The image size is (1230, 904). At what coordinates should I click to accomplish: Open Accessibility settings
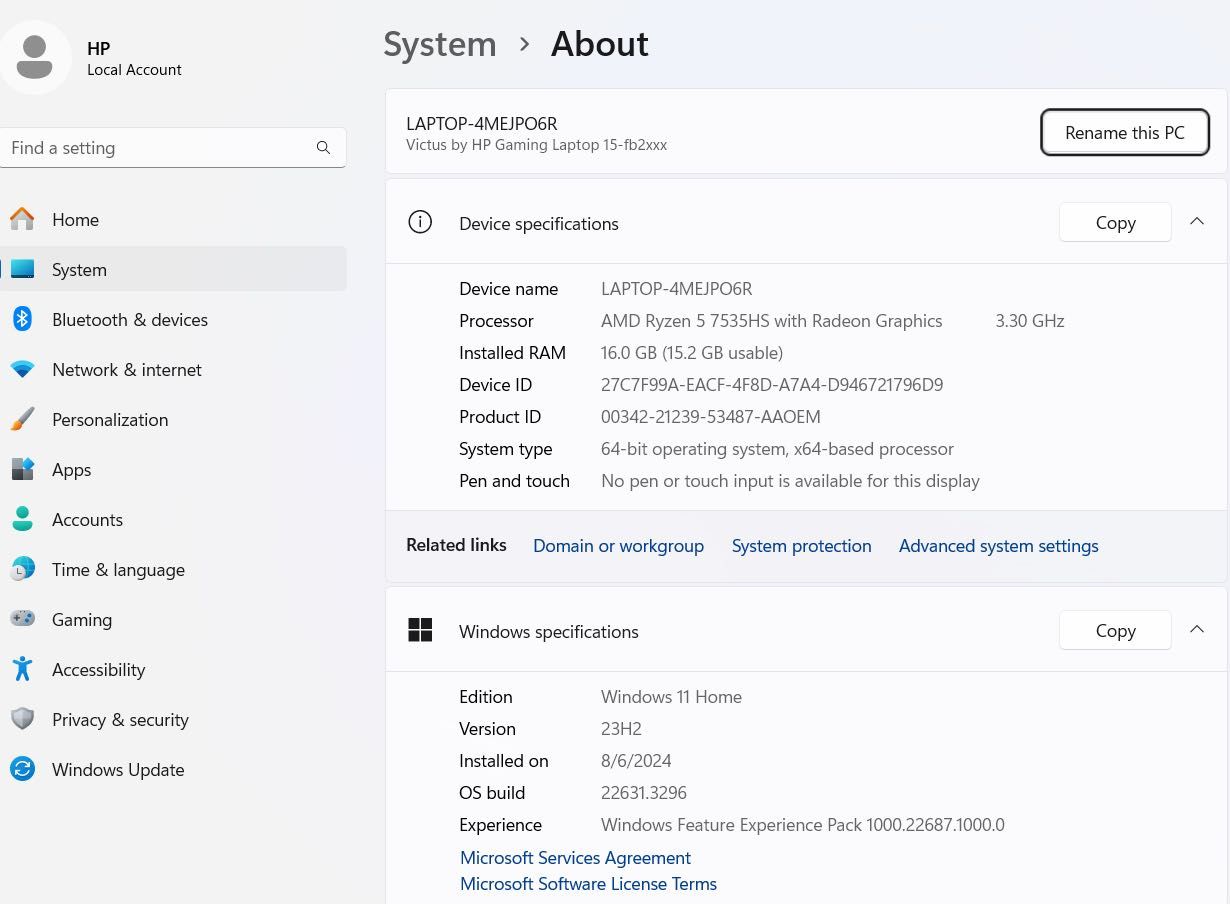click(x=173, y=669)
